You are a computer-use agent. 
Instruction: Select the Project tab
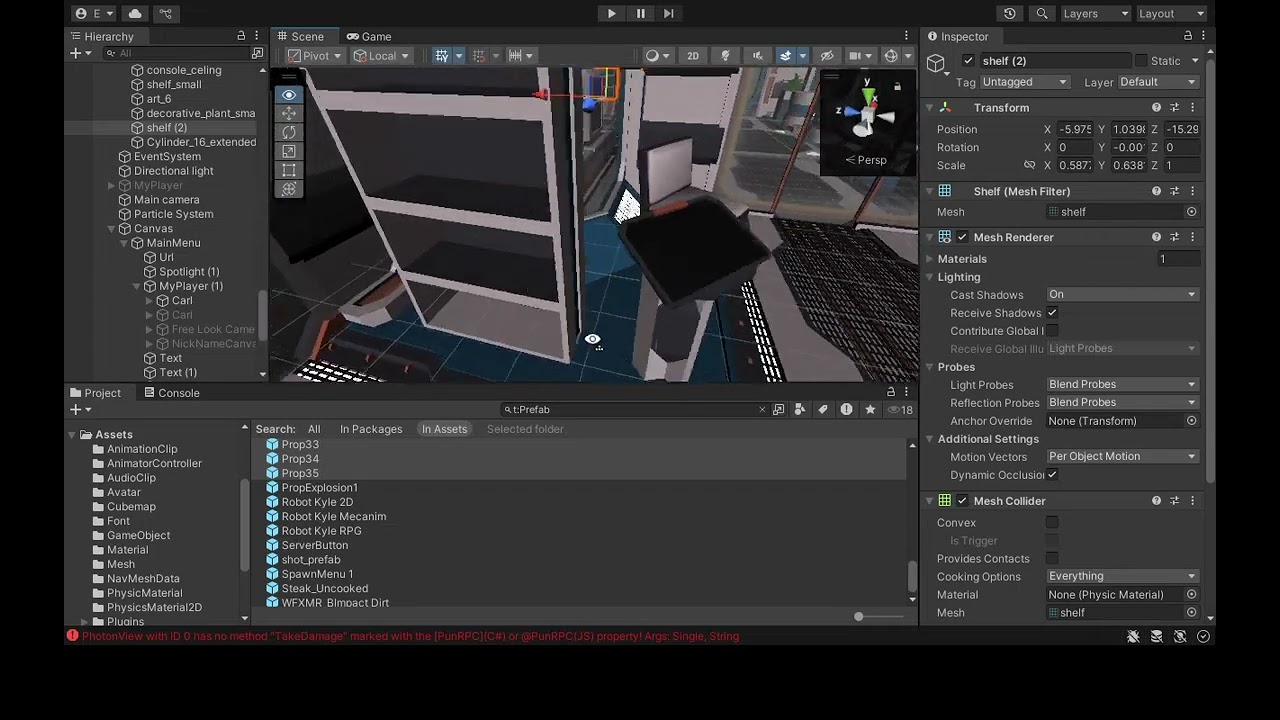click(95, 393)
